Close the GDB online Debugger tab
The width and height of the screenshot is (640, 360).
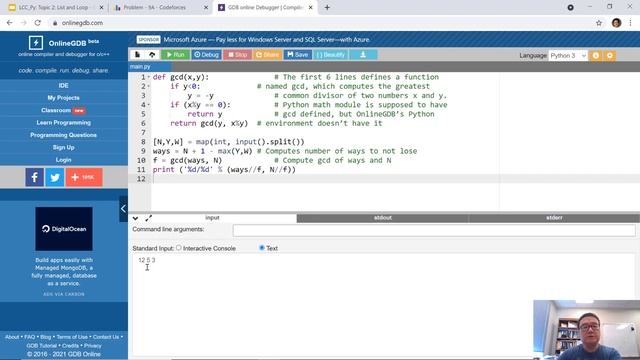[310, 8]
